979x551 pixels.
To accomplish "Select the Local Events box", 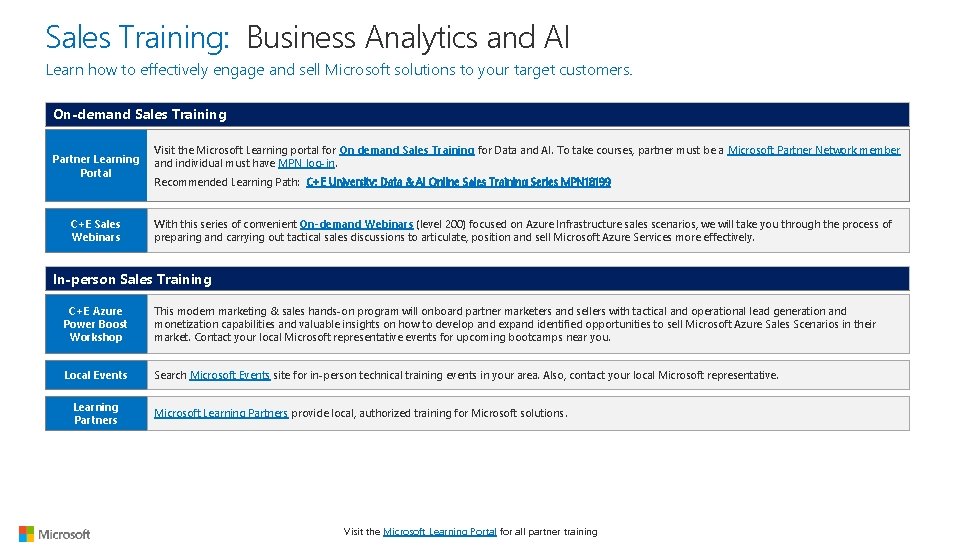I will pyautogui.click(x=96, y=375).
